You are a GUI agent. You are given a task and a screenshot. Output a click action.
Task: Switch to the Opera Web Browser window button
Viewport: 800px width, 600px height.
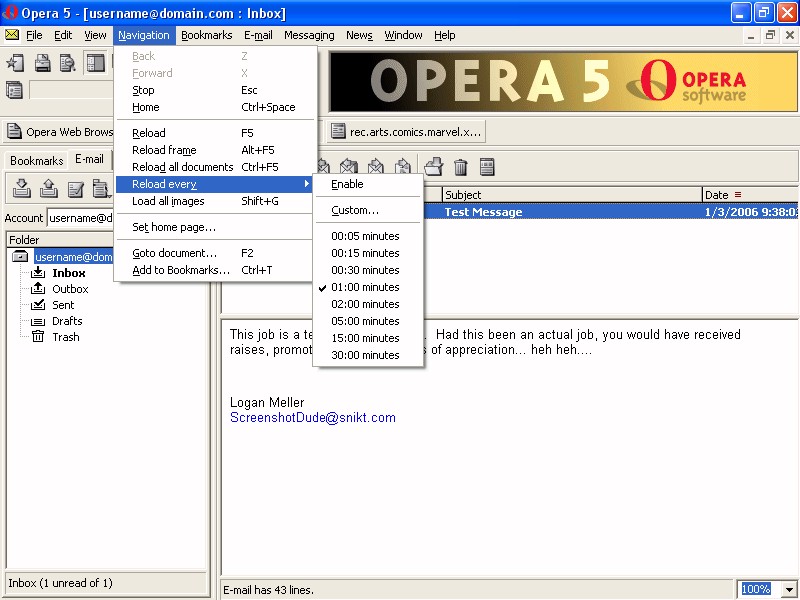(x=59, y=132)
